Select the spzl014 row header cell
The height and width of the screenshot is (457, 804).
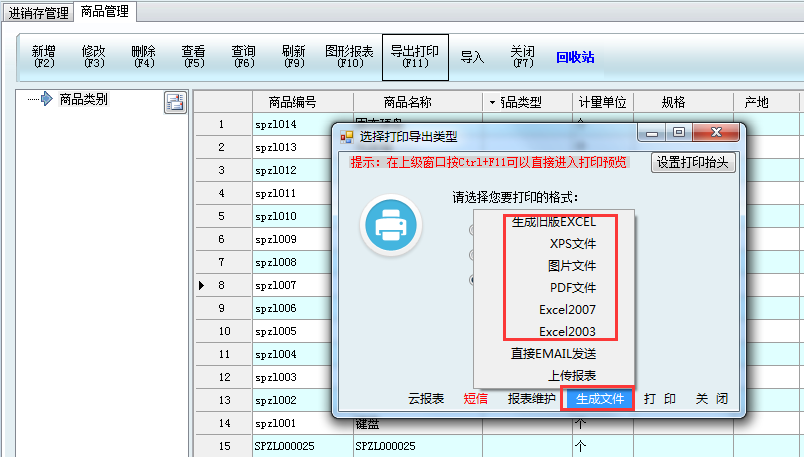coord(221,125)
